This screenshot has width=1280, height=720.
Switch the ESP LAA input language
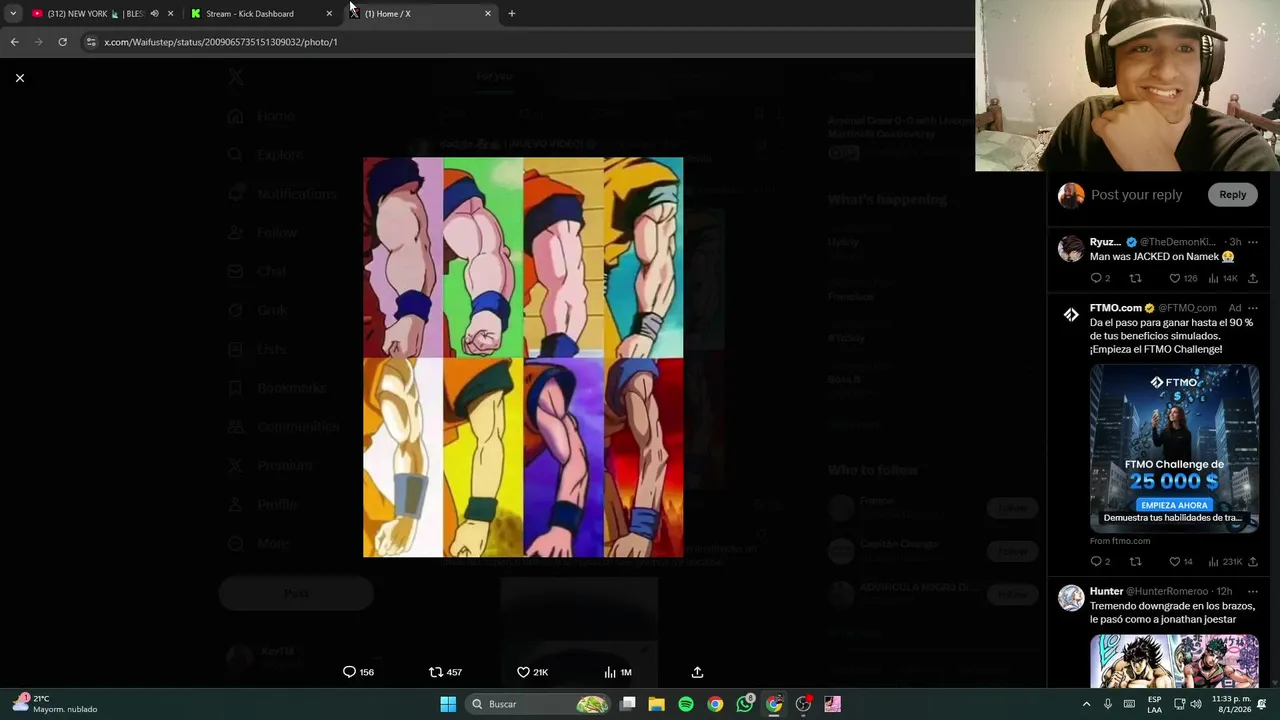(1154, 704)
